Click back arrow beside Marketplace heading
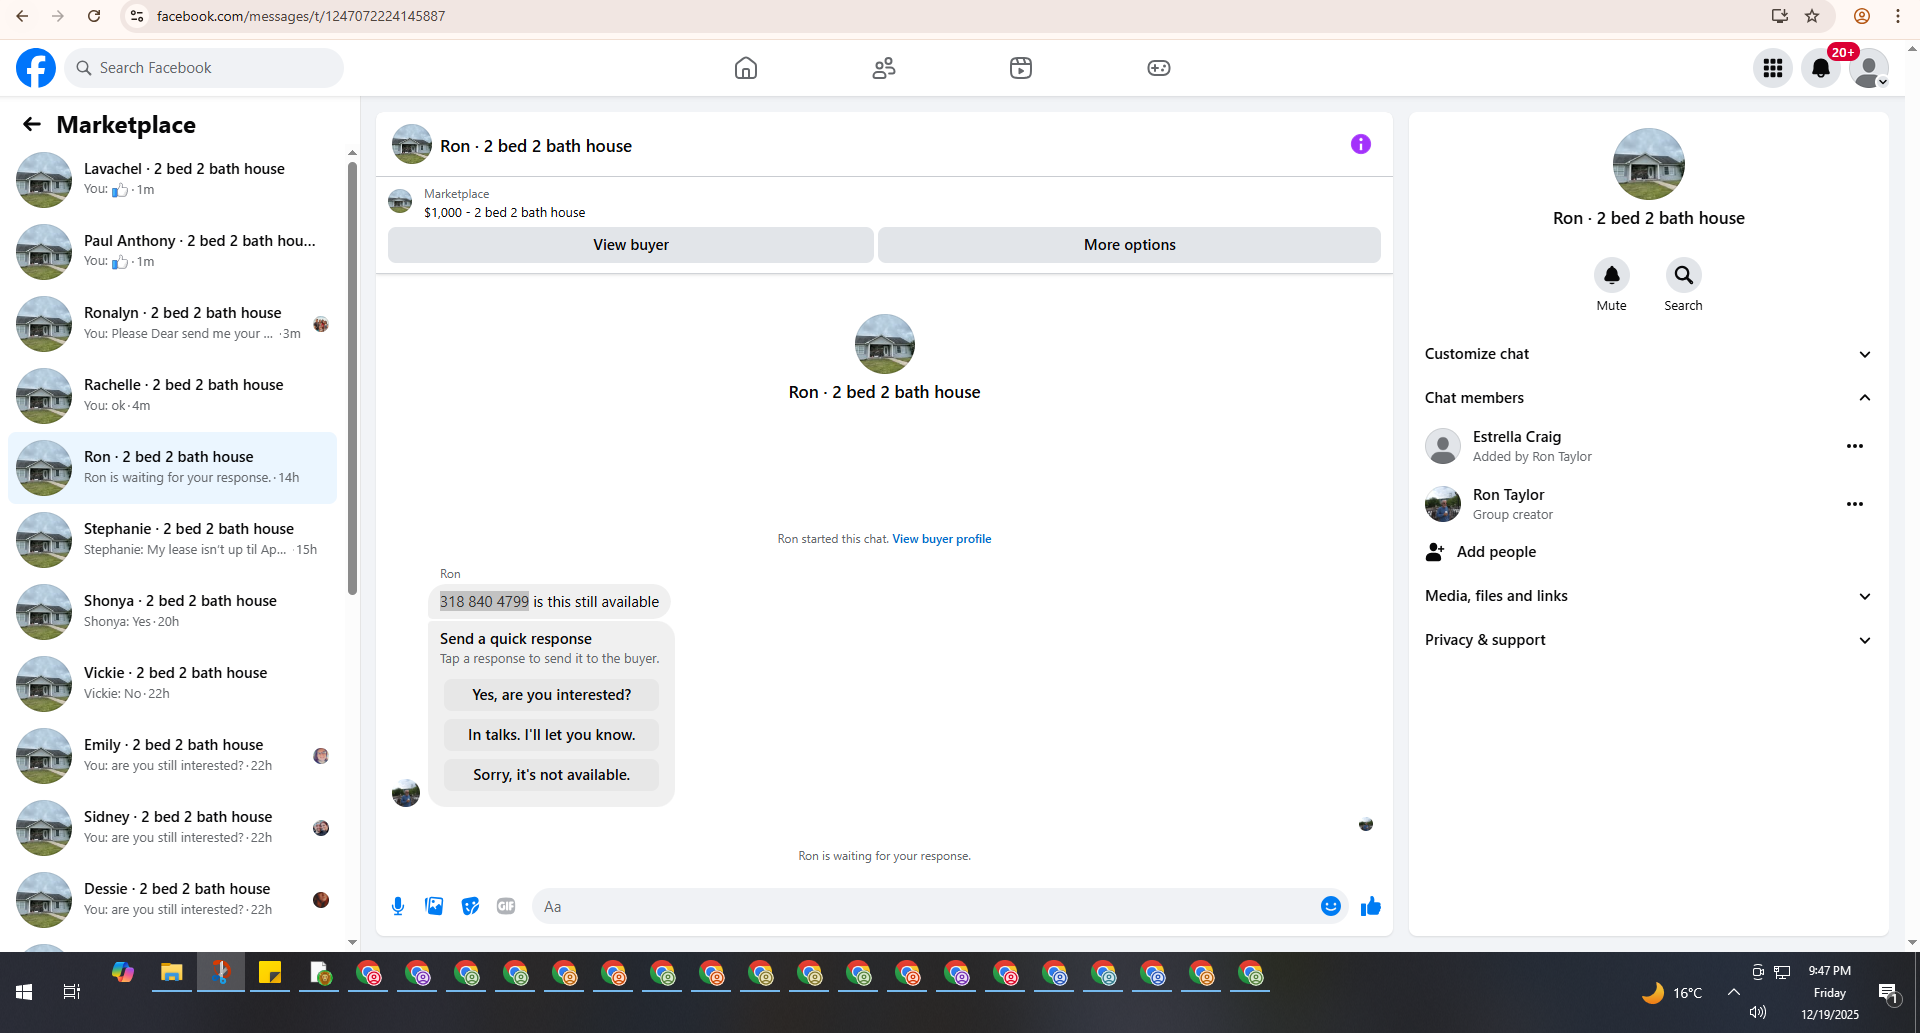1920x1033 pixels. click(x=32, y=124)
